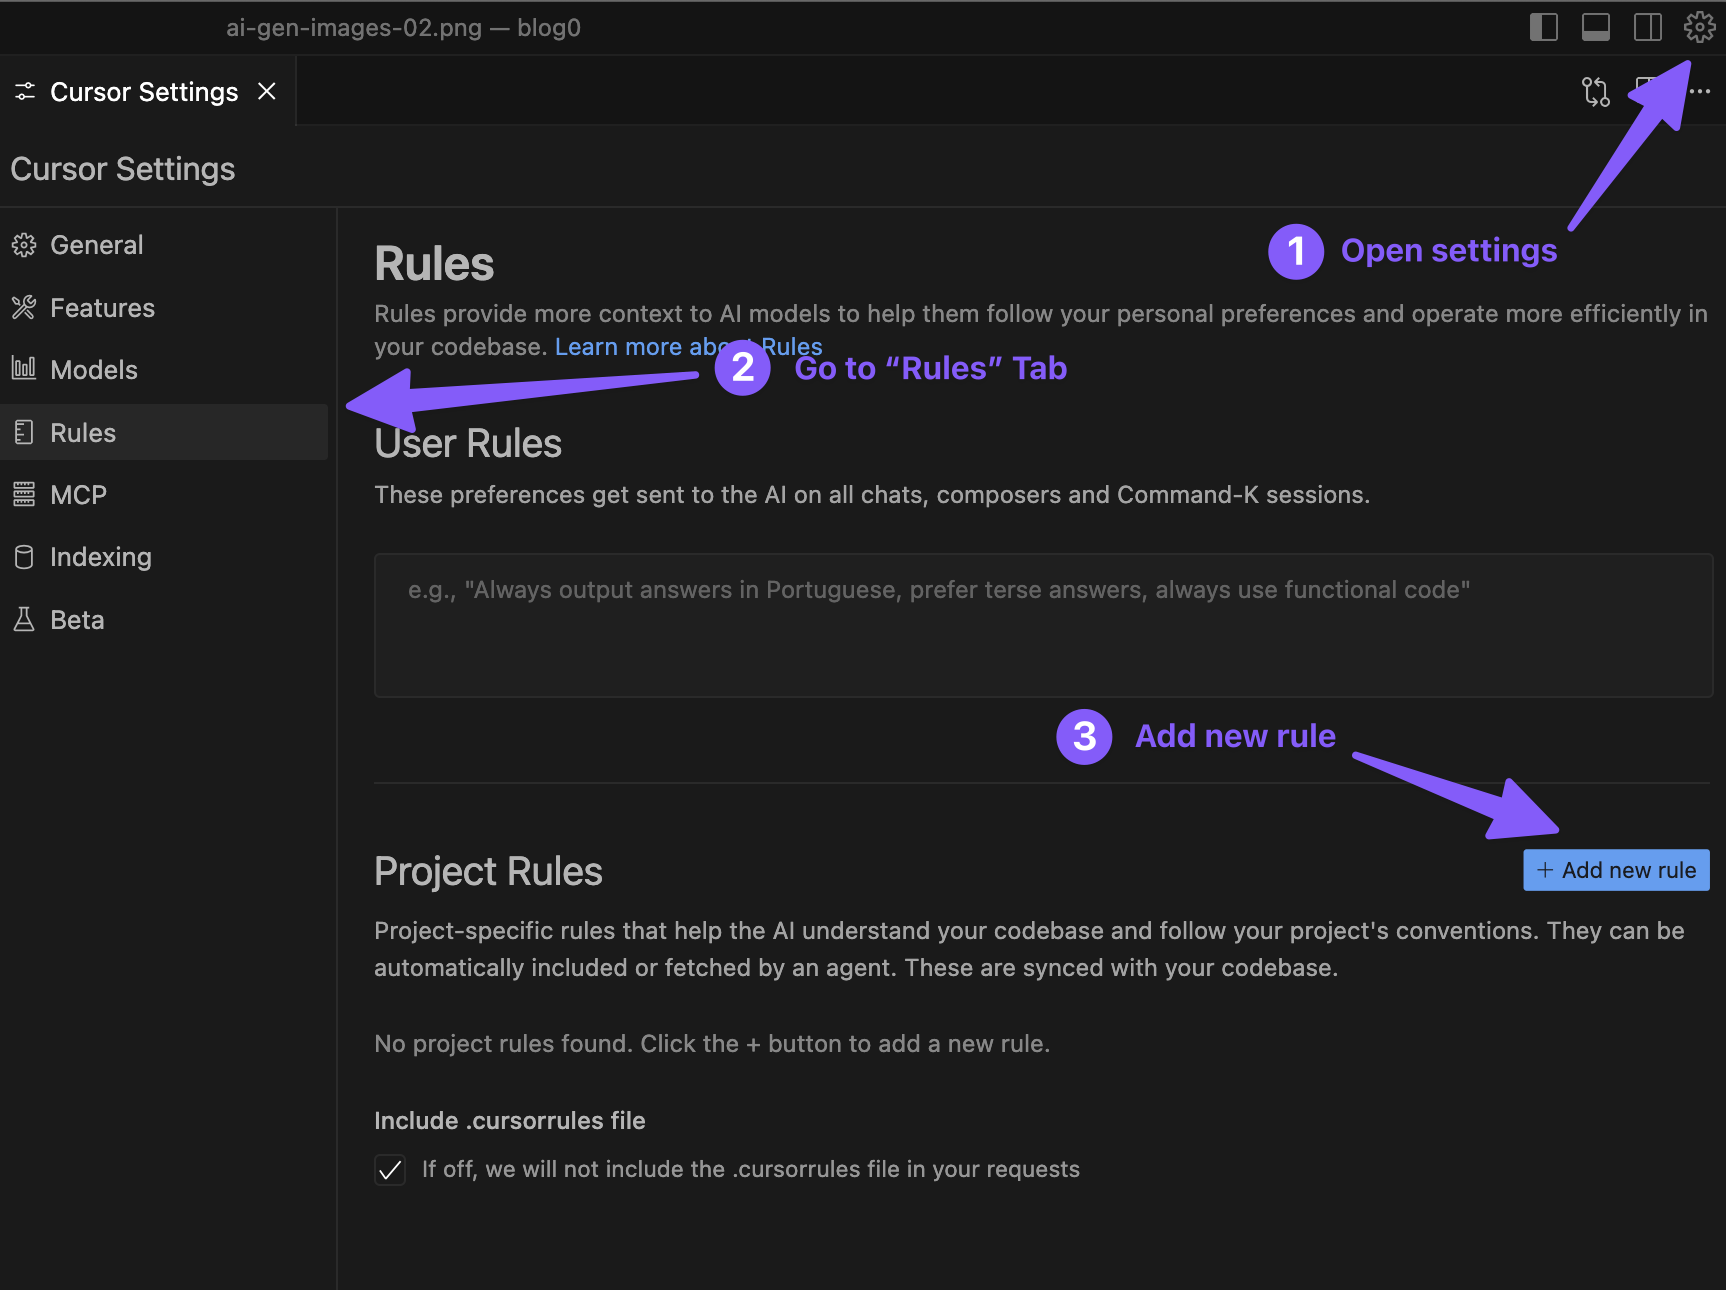Toggle the secondary sidebar layout icon
1726x1290 pixels.
[1648, 27]
